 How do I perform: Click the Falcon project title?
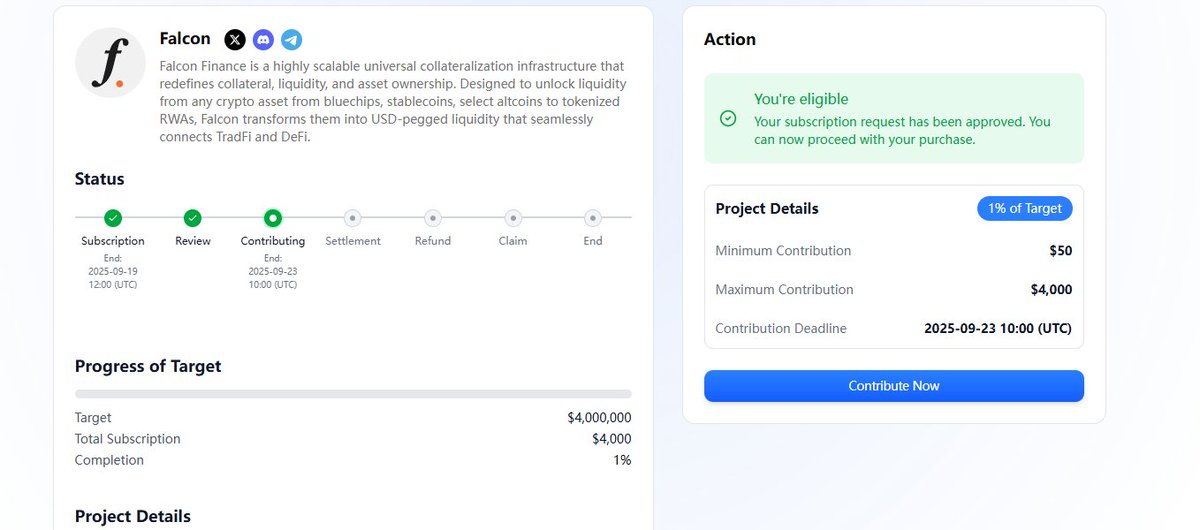tap(185, 39)
